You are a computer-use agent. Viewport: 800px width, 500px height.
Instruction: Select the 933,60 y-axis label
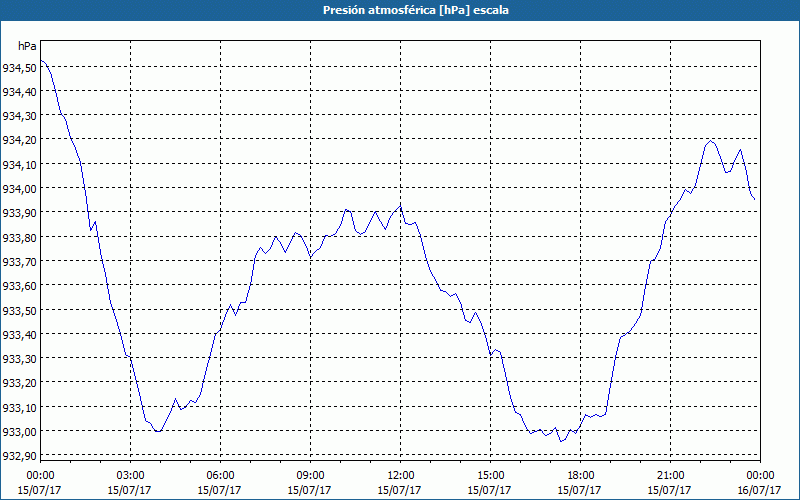pos(19,286)
